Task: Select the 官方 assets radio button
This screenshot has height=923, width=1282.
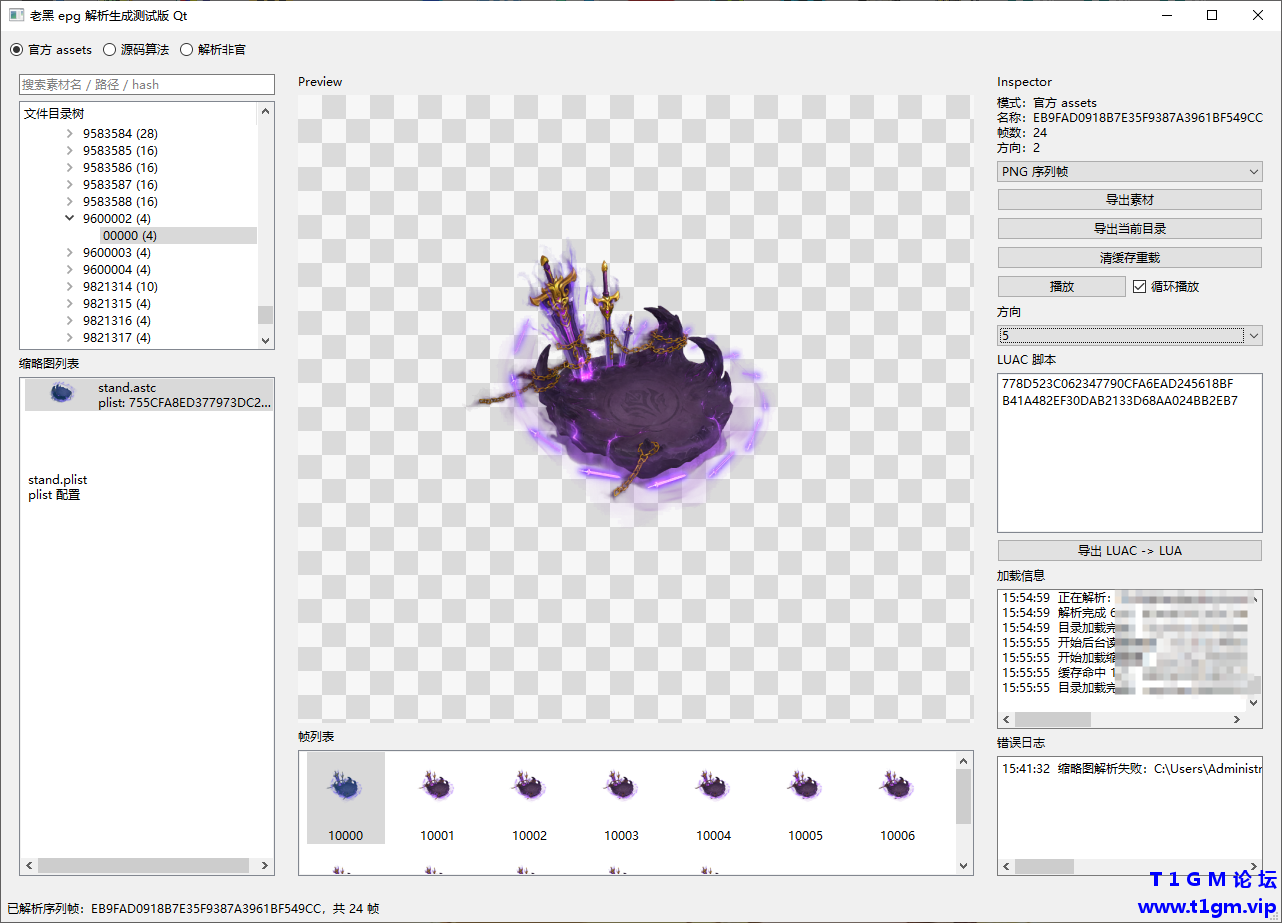Action: [51, 50]
